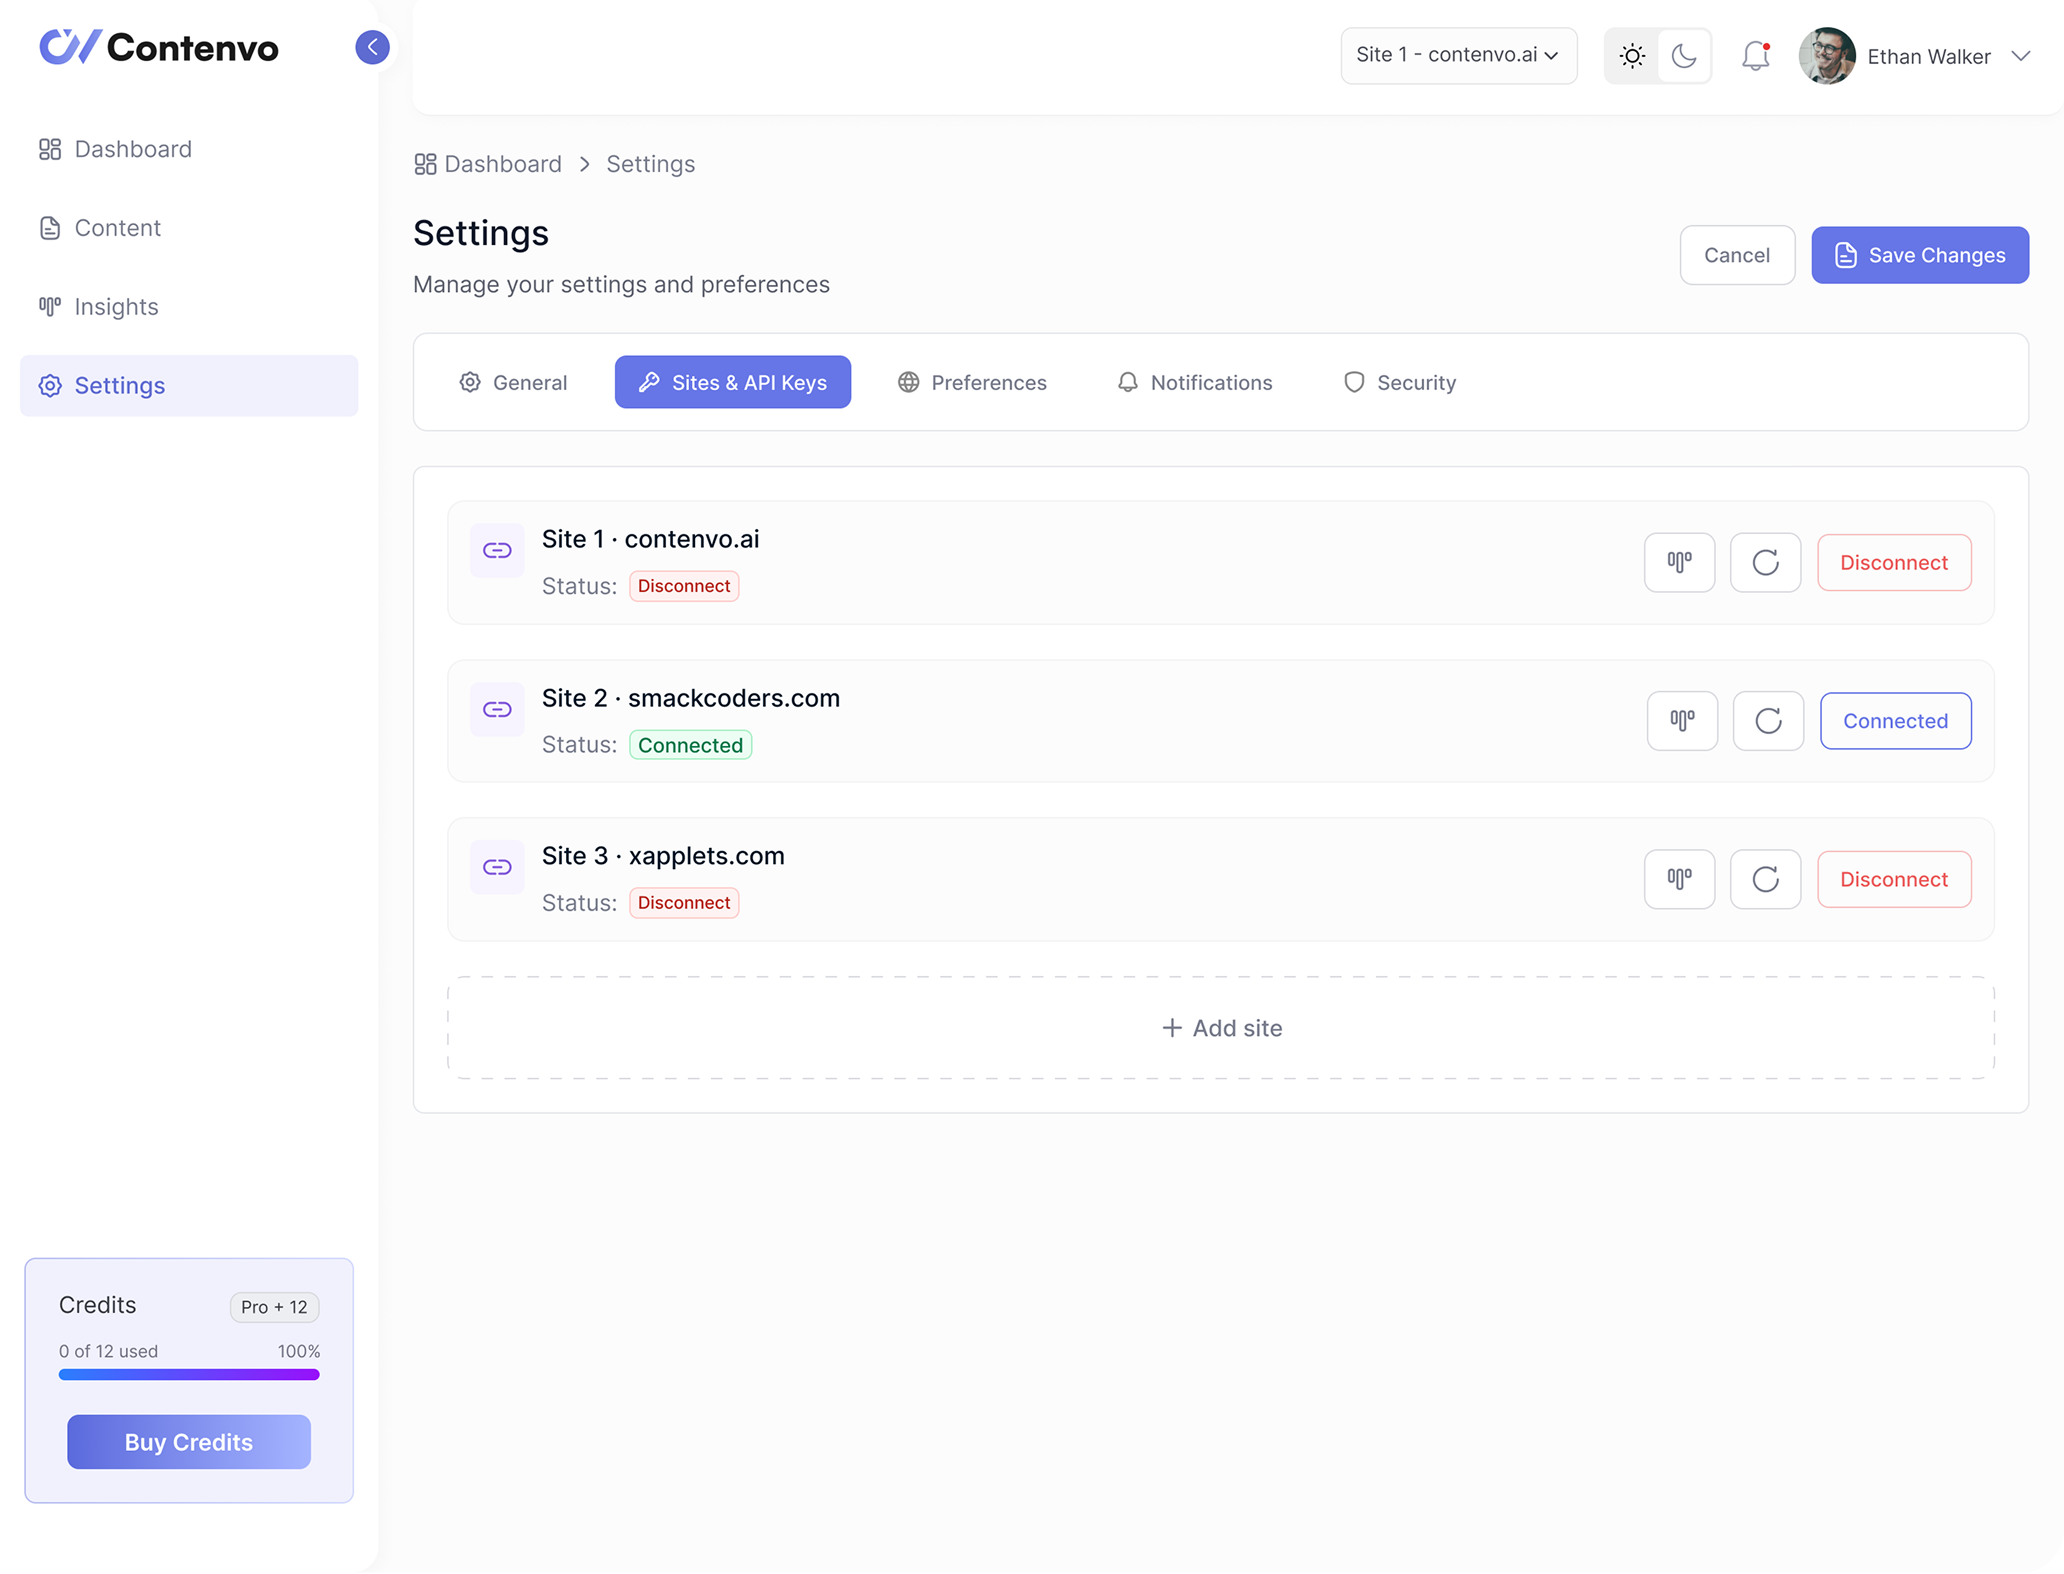Image resolution: width=2064 pixels, height=1574 pixels.
Task: Open the notifications bell
Action: click(1754, 56)
